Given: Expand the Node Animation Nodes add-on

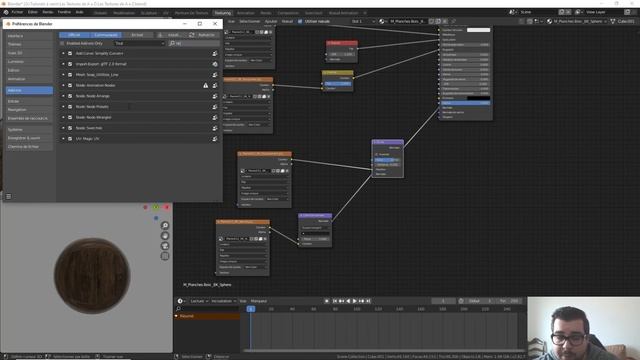Looking at the screenshot, I should (63, 85).
